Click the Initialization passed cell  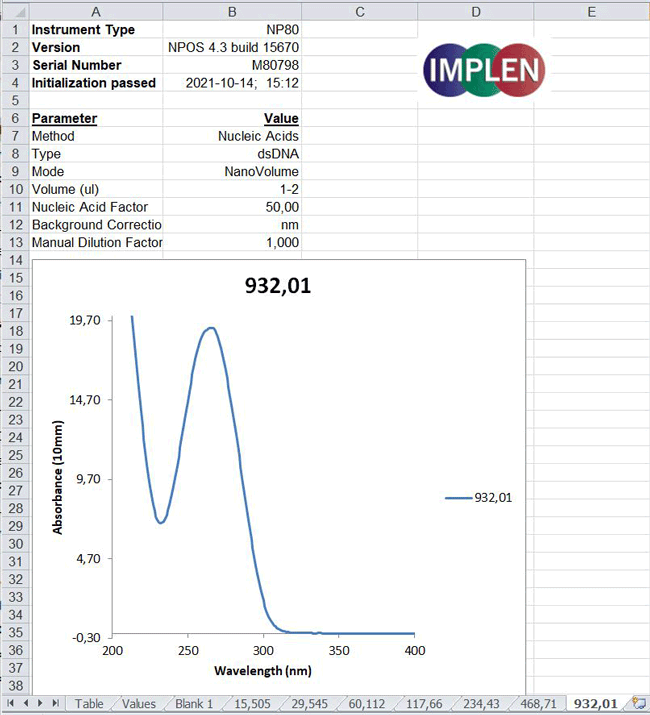tap(96, 83)
